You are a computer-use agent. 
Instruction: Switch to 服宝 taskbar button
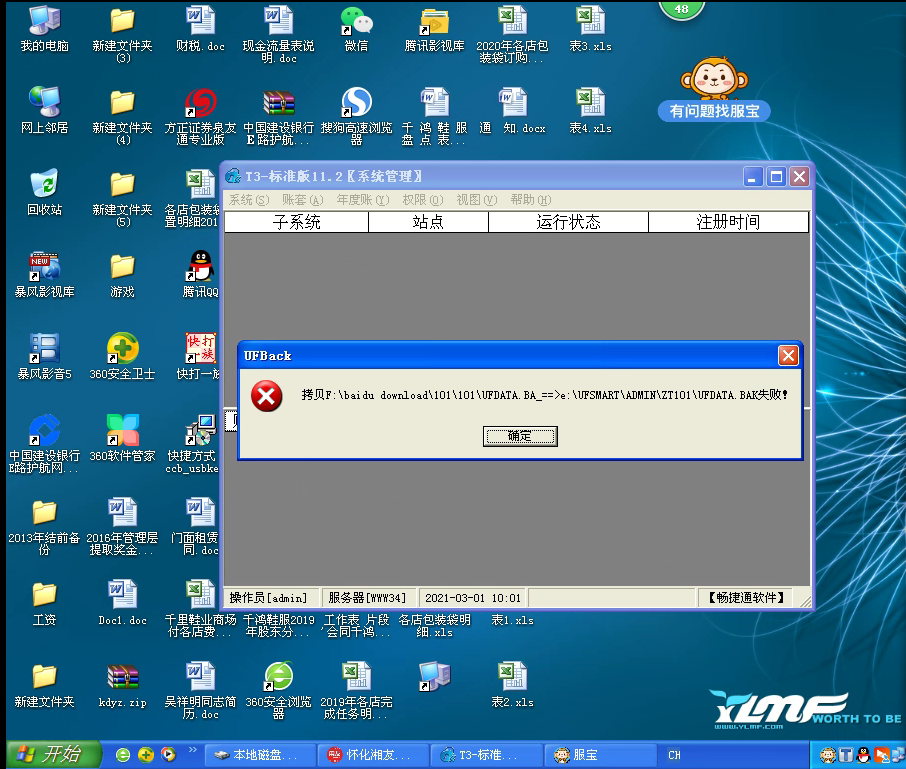click(x=601, y=755)
